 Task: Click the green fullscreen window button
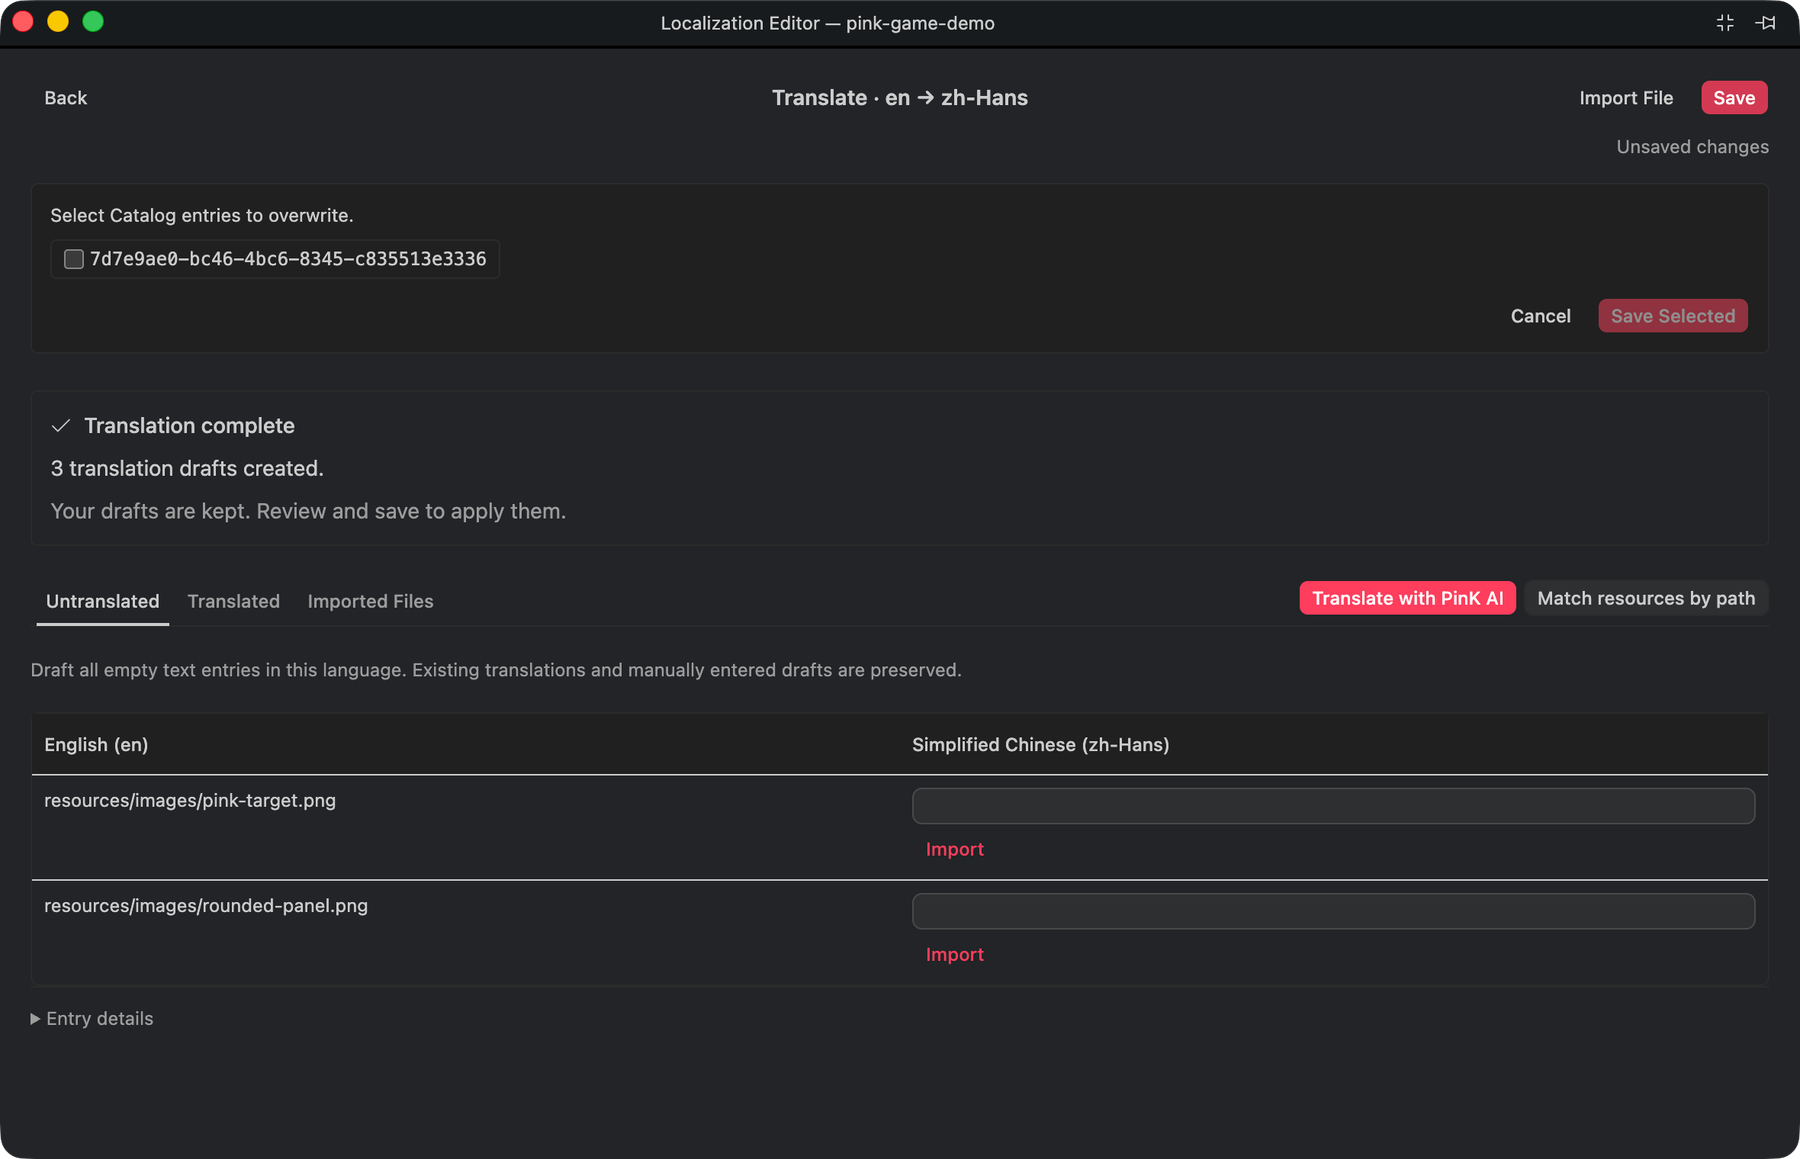point(93,21)
